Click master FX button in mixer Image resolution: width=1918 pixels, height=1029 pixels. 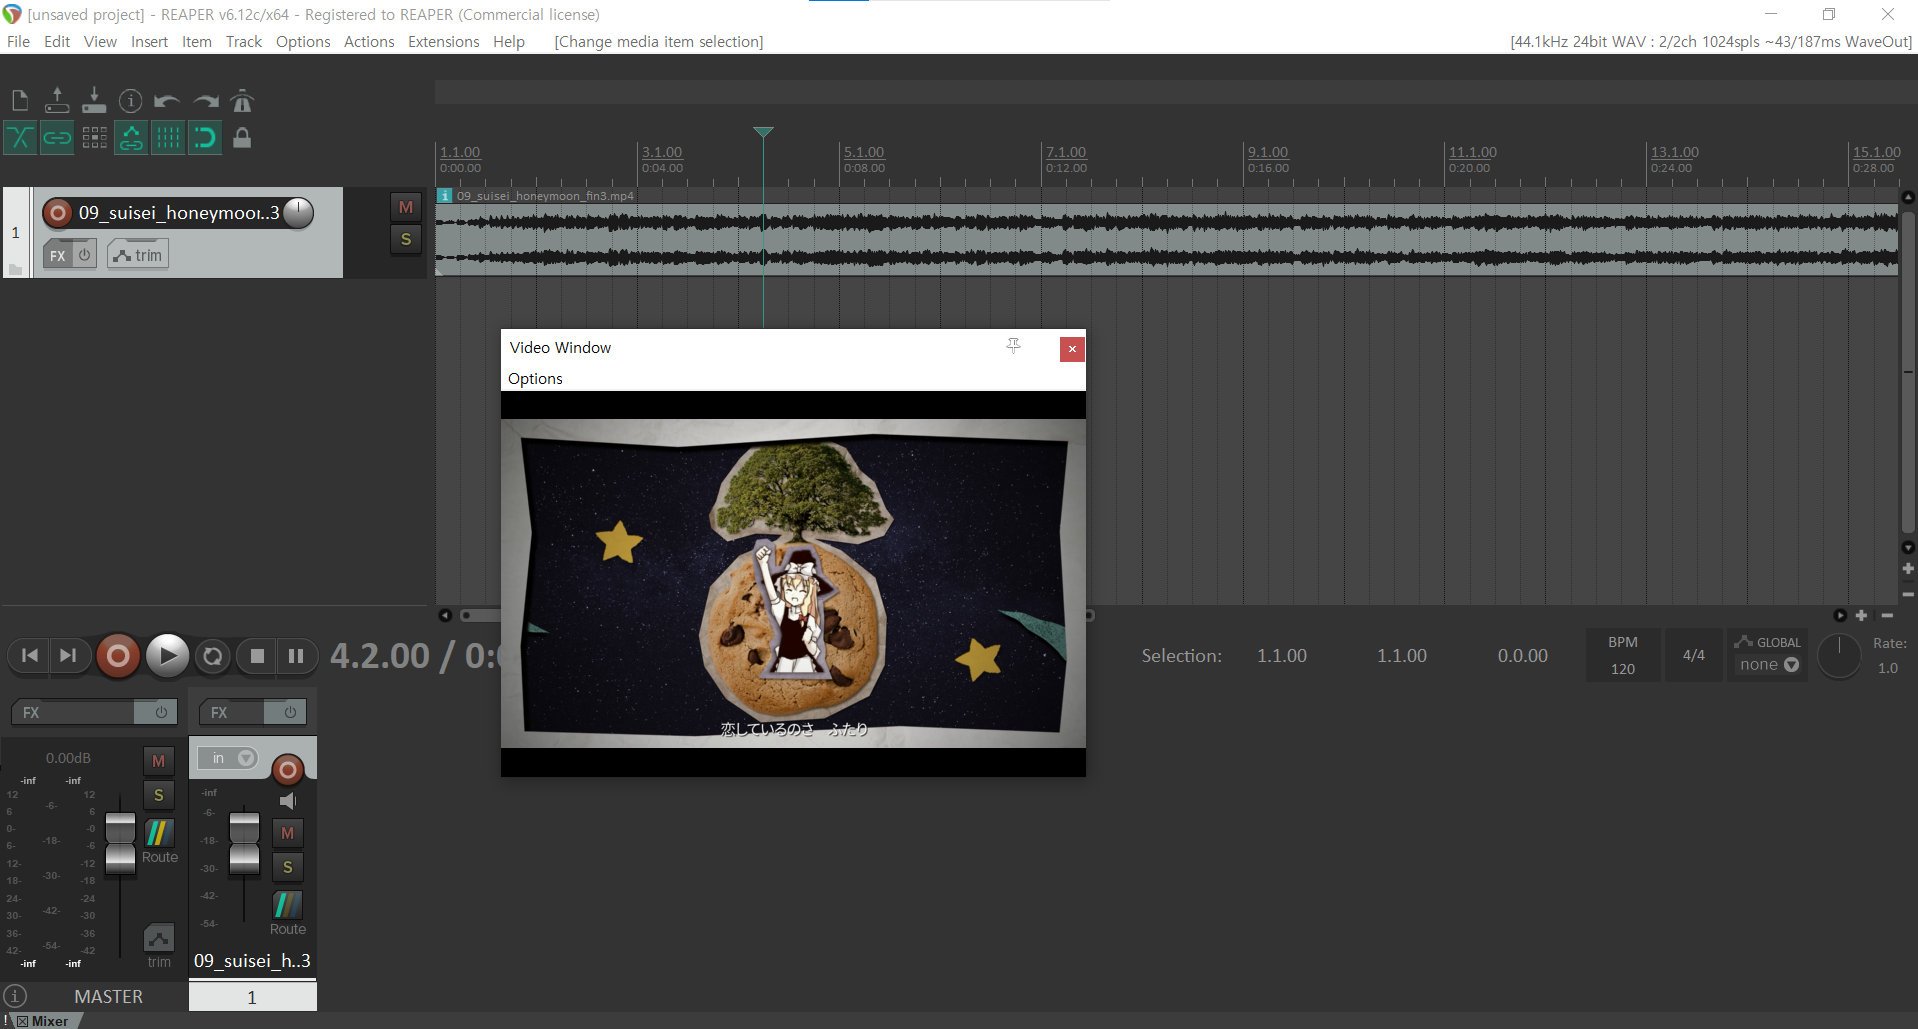pyautogui.click(x=72, y=712)
